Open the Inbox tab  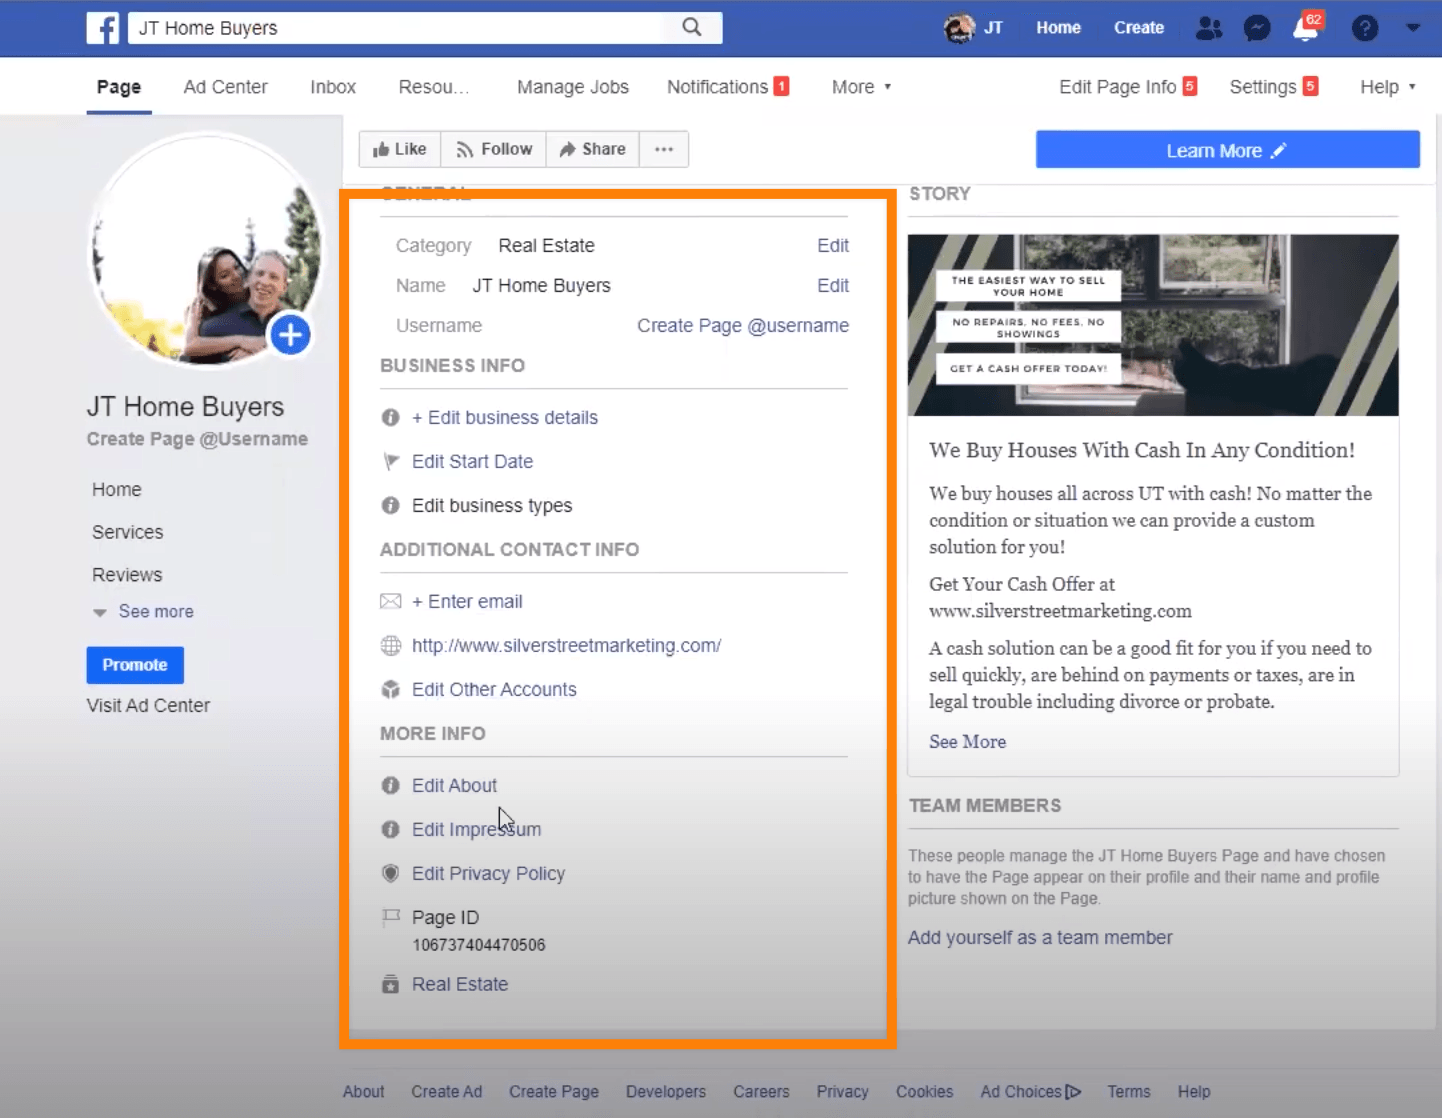(x=333, y=87)
